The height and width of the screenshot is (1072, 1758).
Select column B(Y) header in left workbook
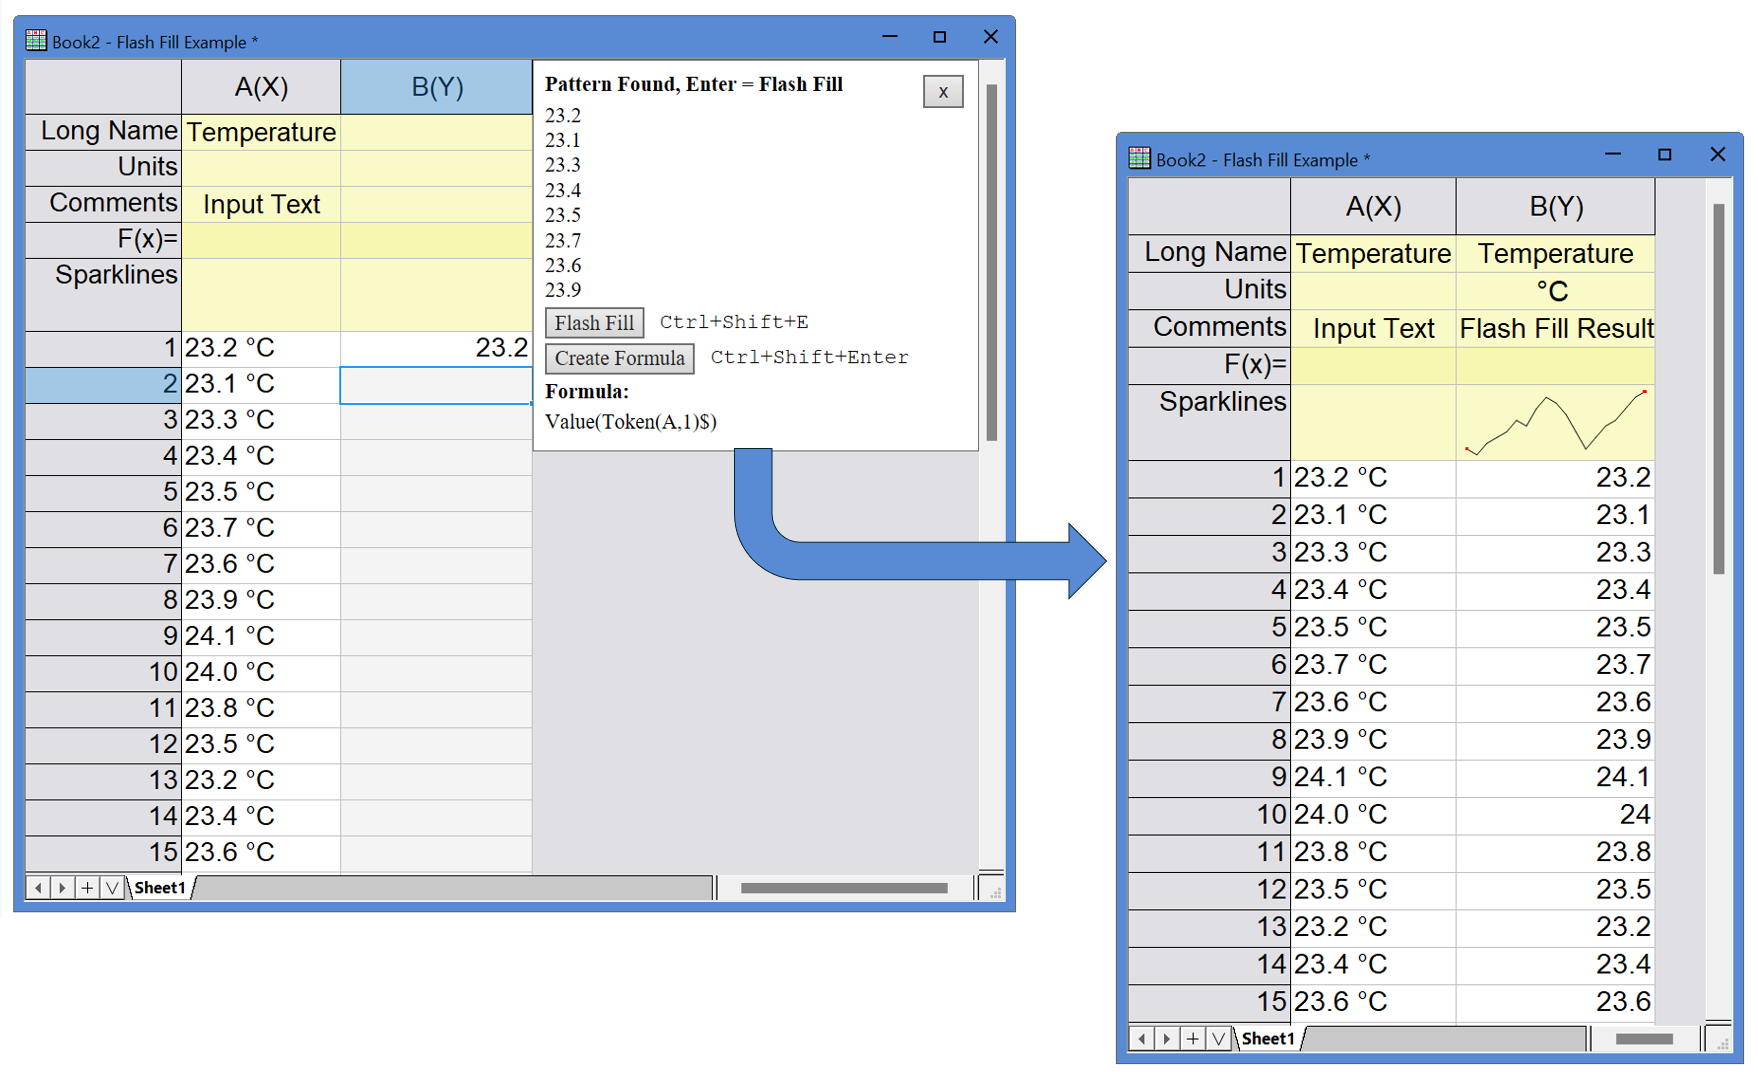[x=437, y=87]
